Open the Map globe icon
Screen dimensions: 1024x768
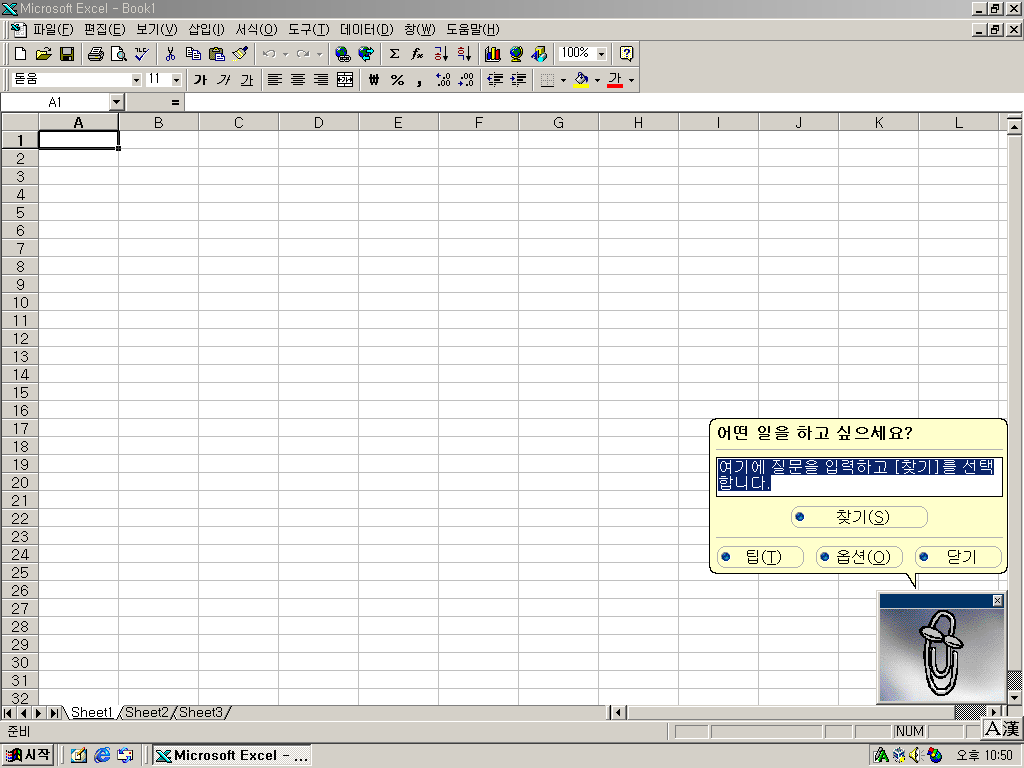coord(516,54)
